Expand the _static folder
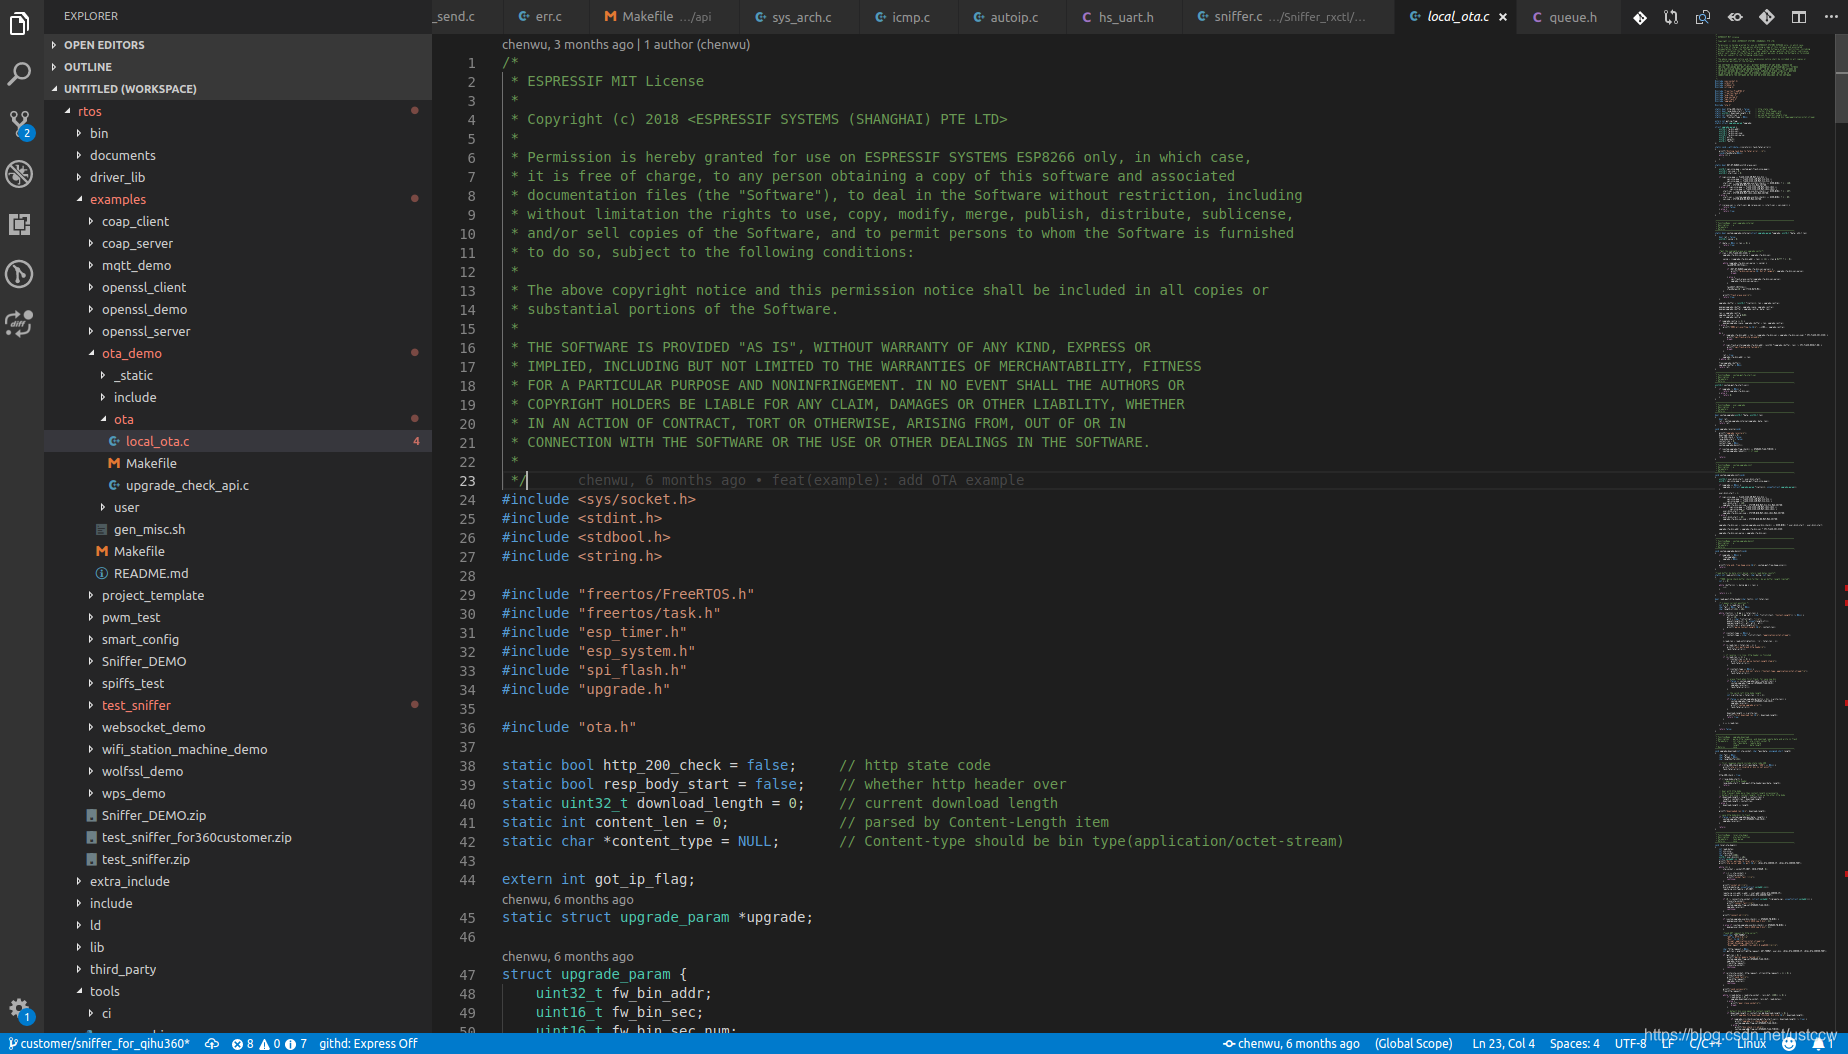Viewport: 1848px width, 1054px height. pyautogui.click(x=238, y=375)
